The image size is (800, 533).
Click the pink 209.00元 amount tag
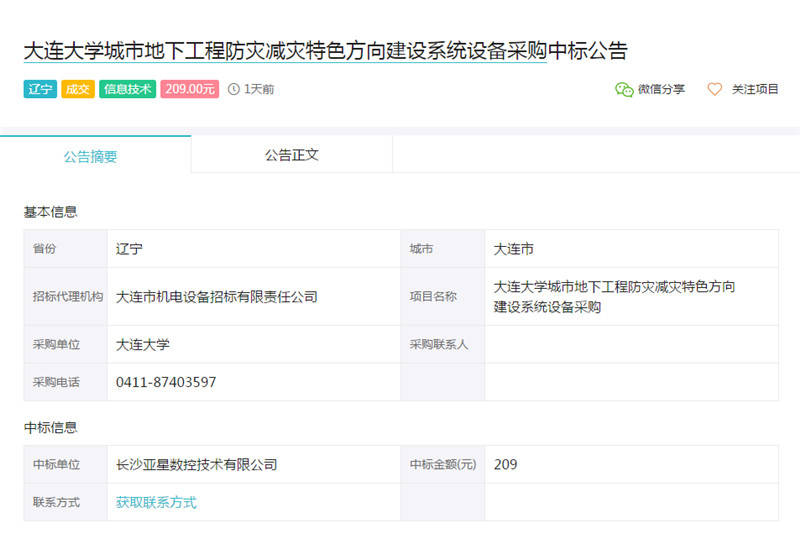point(190,89)
